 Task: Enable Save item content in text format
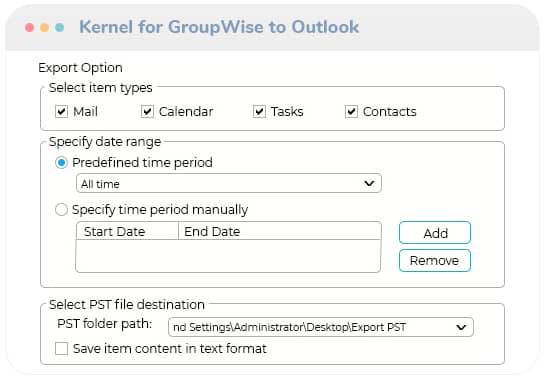(62, 348)
